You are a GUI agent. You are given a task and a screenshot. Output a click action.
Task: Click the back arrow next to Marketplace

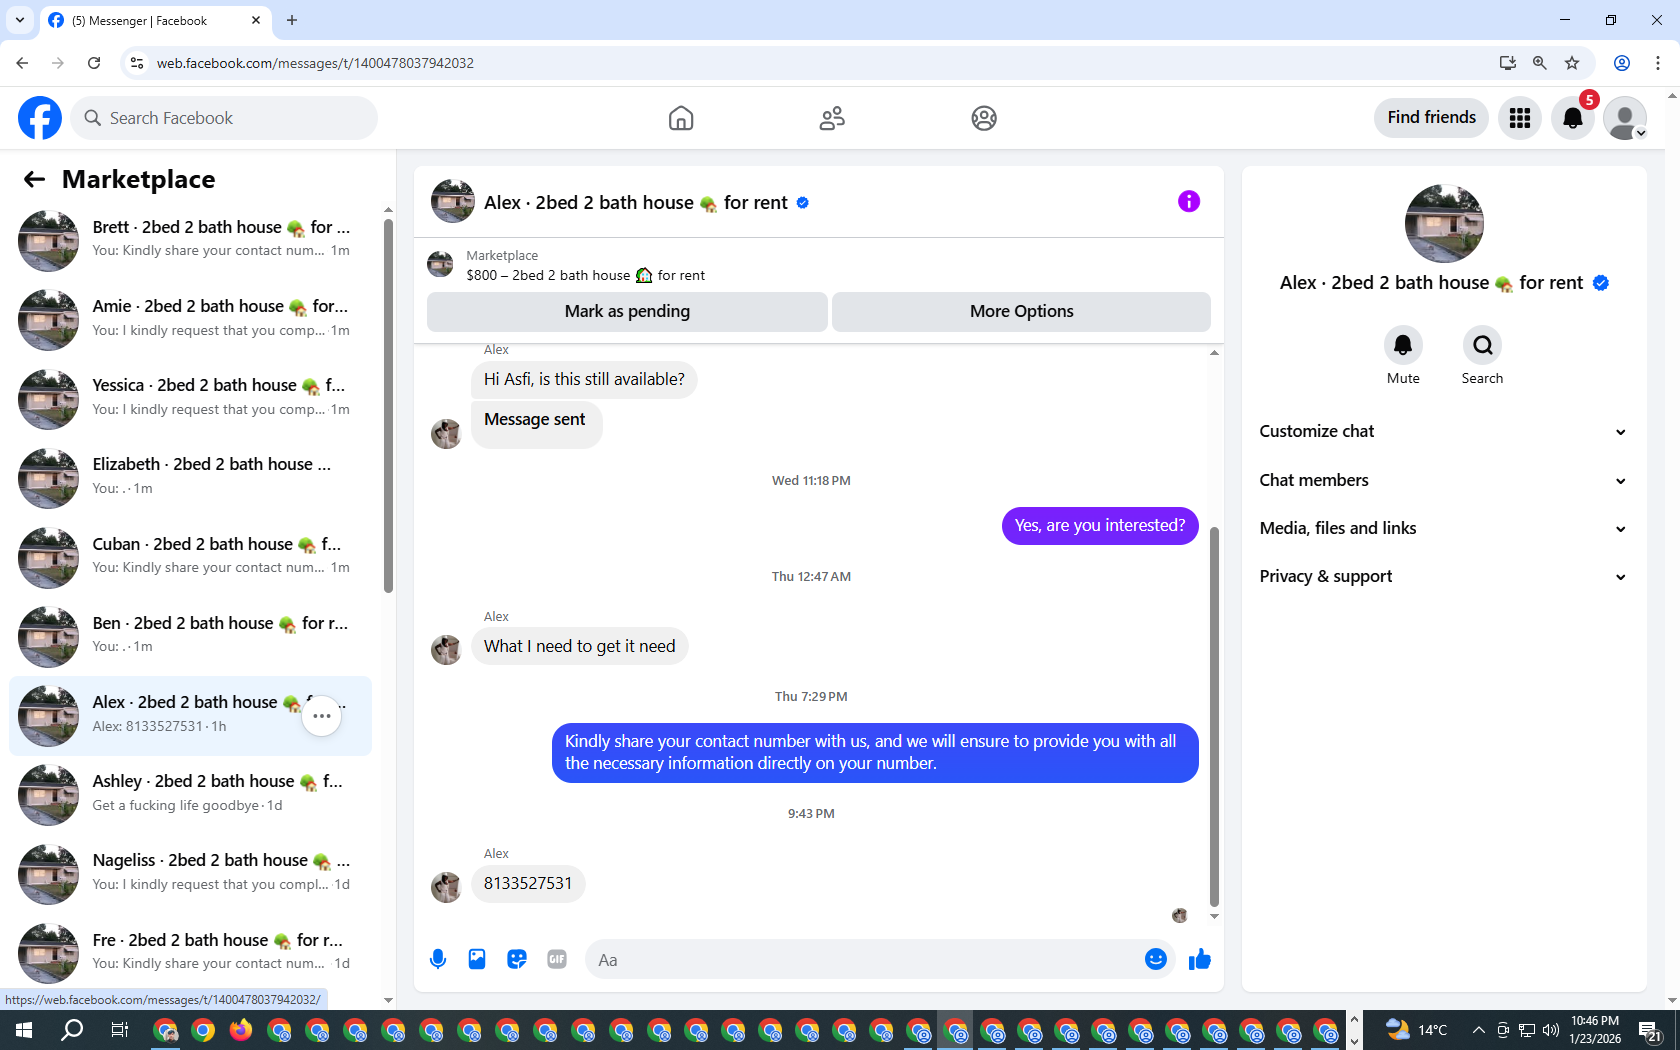click(34, 179)
